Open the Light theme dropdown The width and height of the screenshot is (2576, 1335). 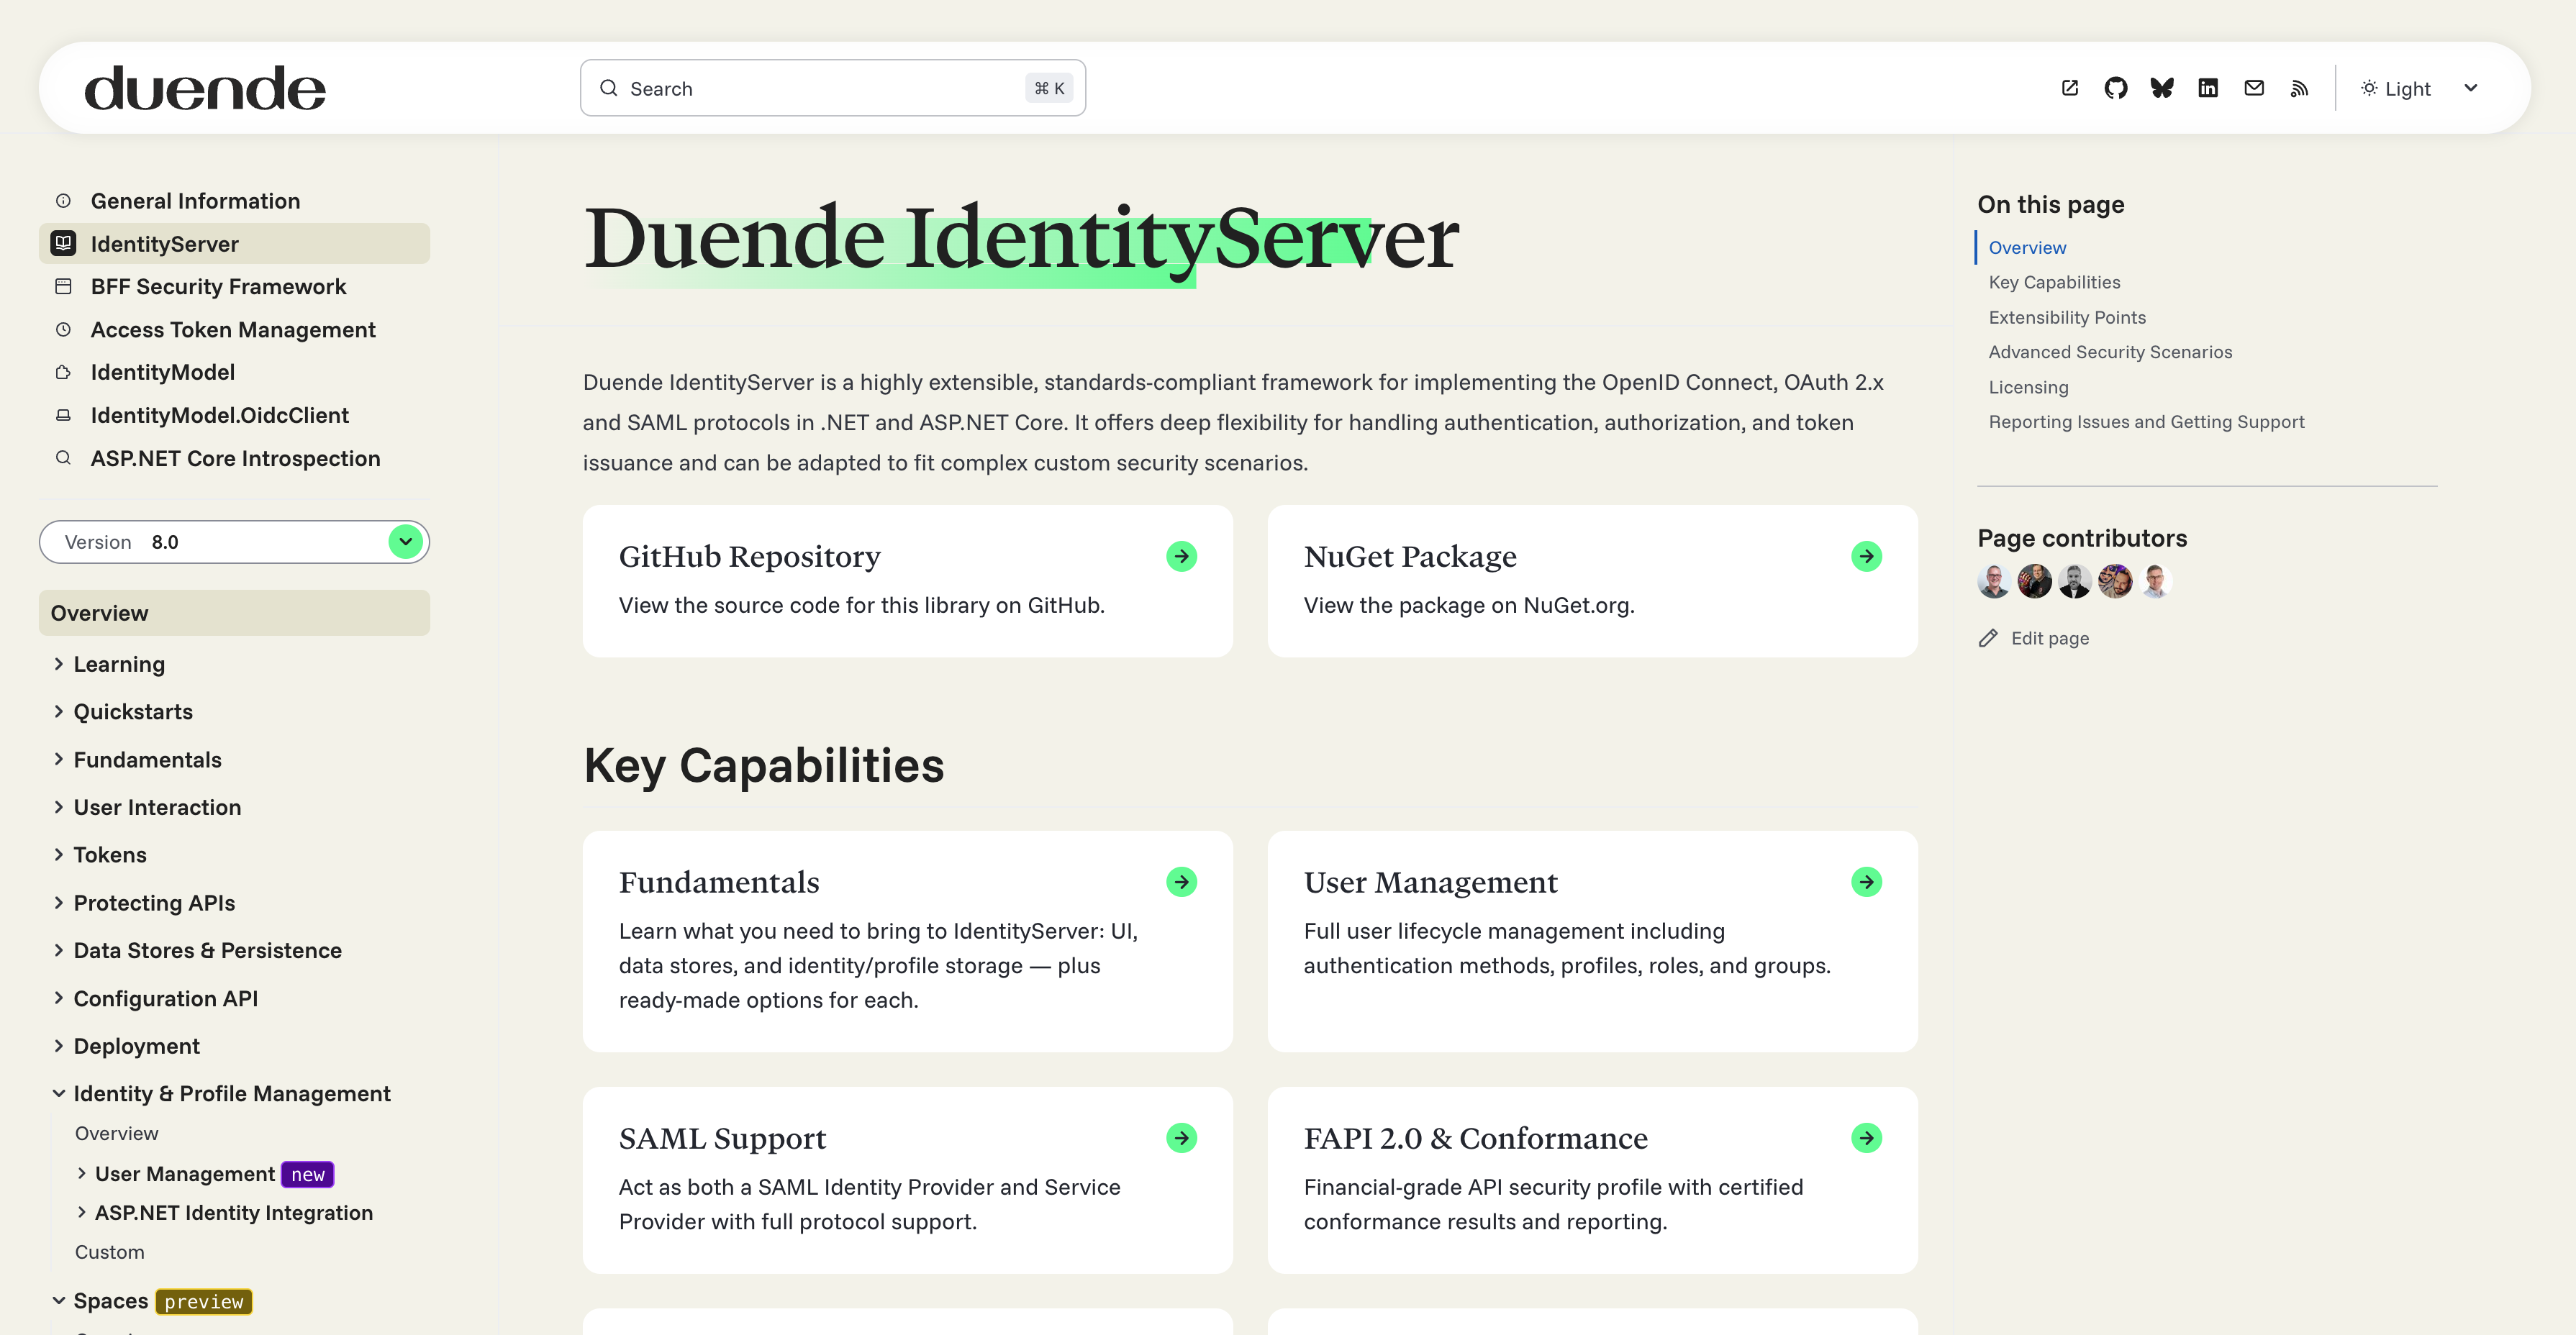(2420, 88)
